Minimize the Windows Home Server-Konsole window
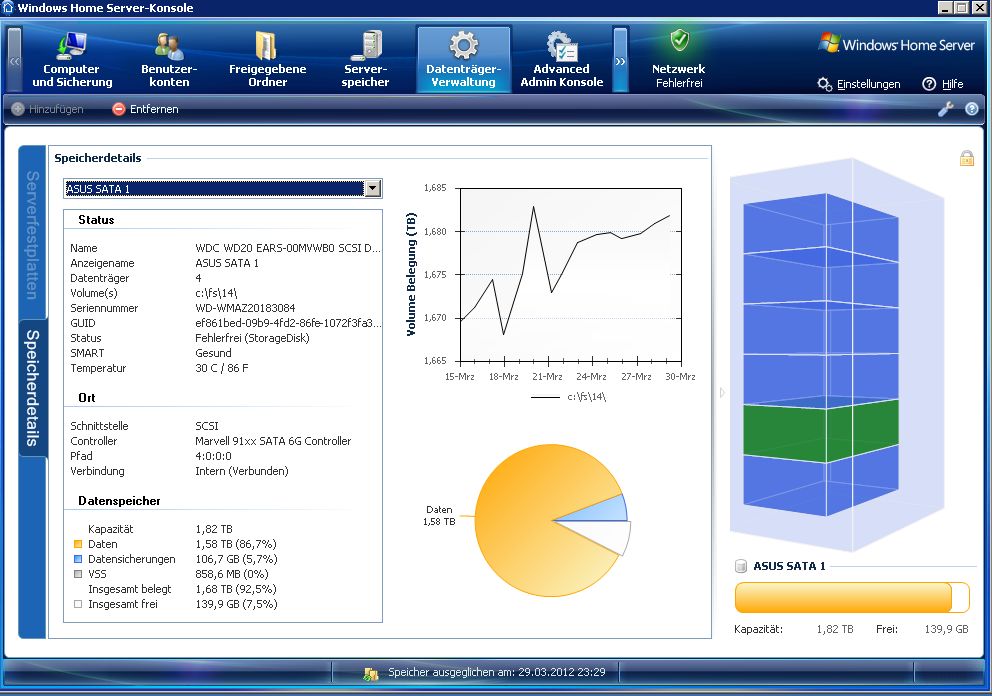The width and height of the screenshot is (992, 696). (x=945, y=8)
